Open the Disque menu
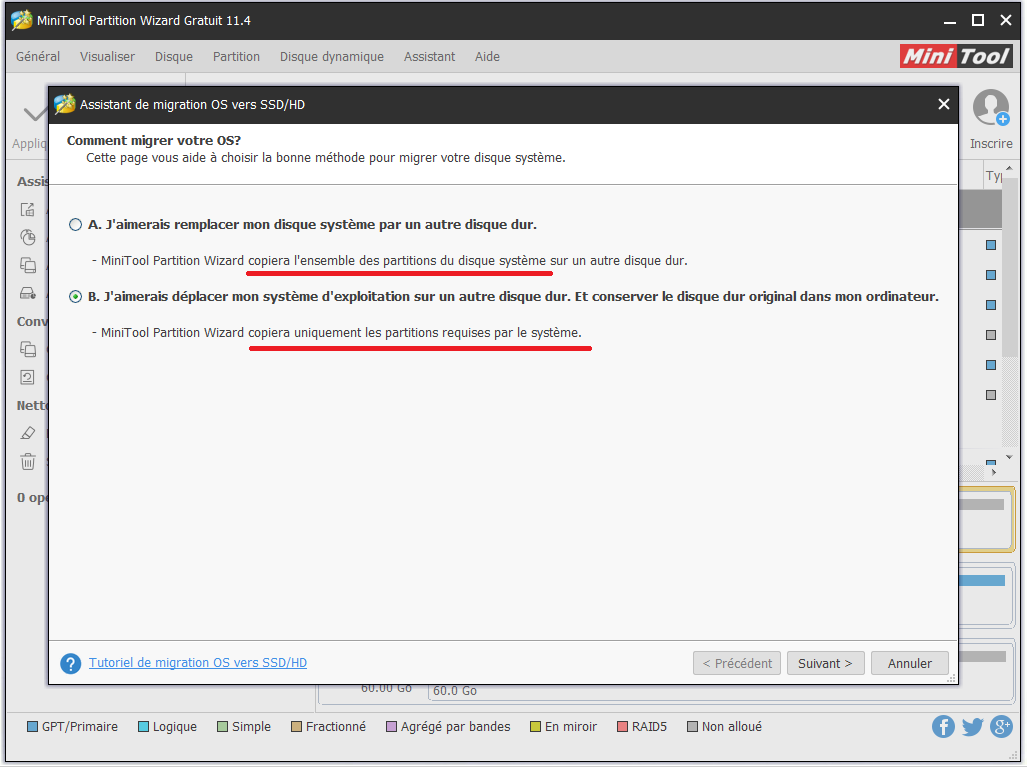Screen dimensions: 1027x767 [x=174, y=57]
